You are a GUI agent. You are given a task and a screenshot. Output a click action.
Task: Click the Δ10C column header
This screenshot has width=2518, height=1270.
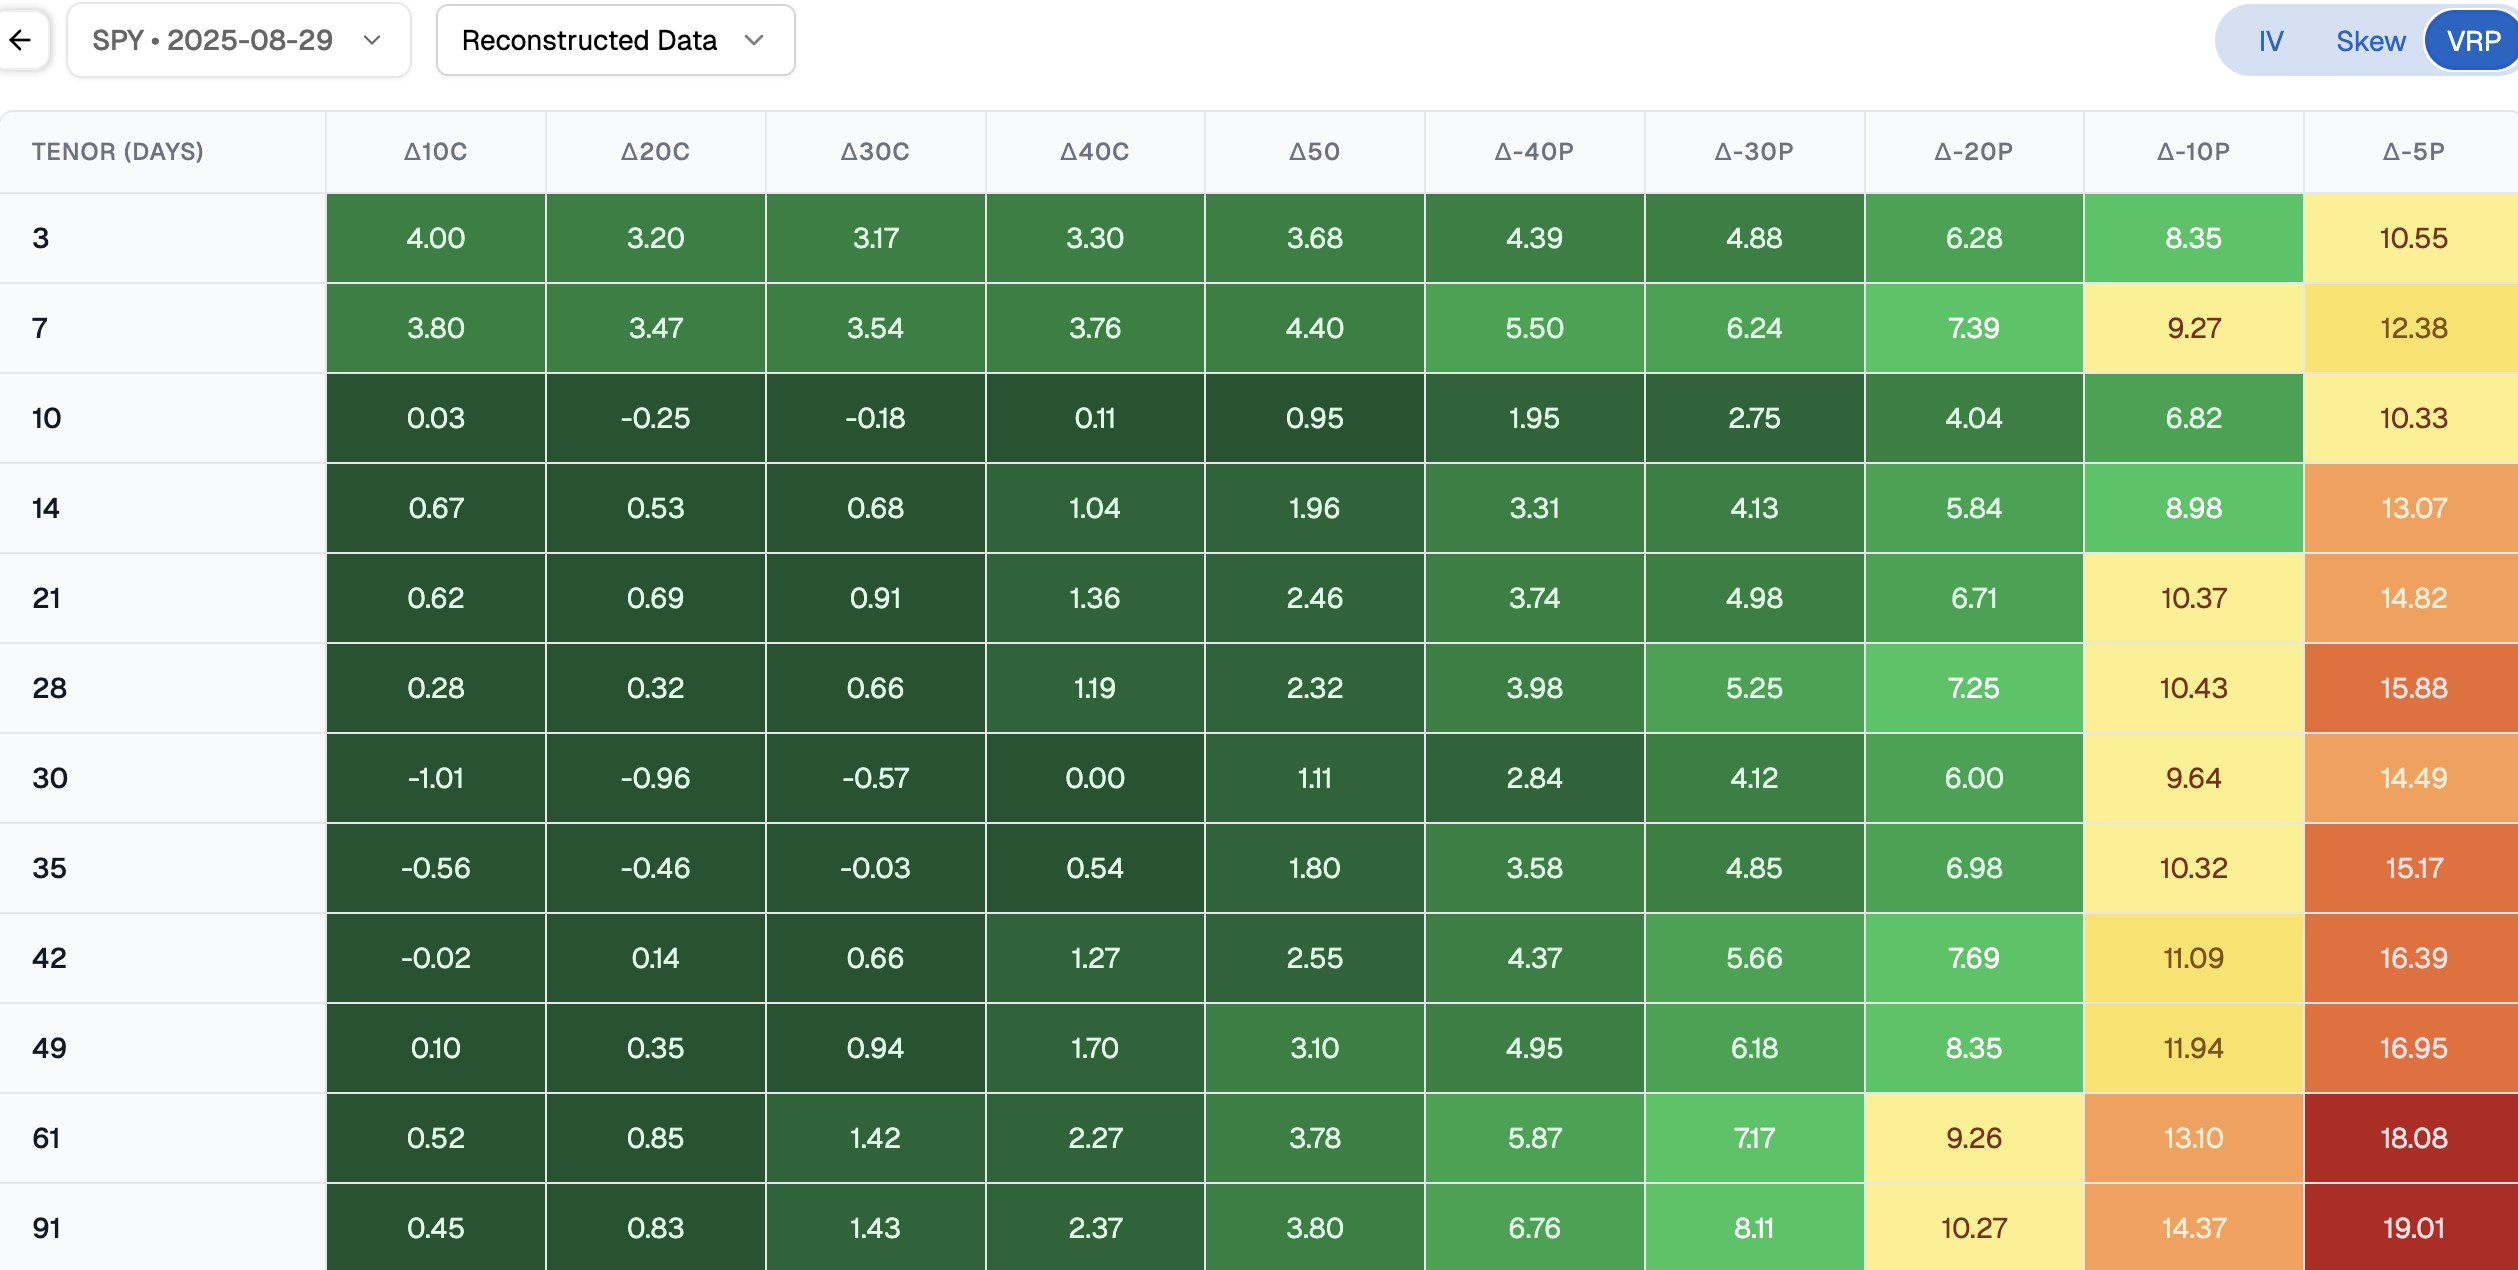pyautogui.click(x=435, y=151)
